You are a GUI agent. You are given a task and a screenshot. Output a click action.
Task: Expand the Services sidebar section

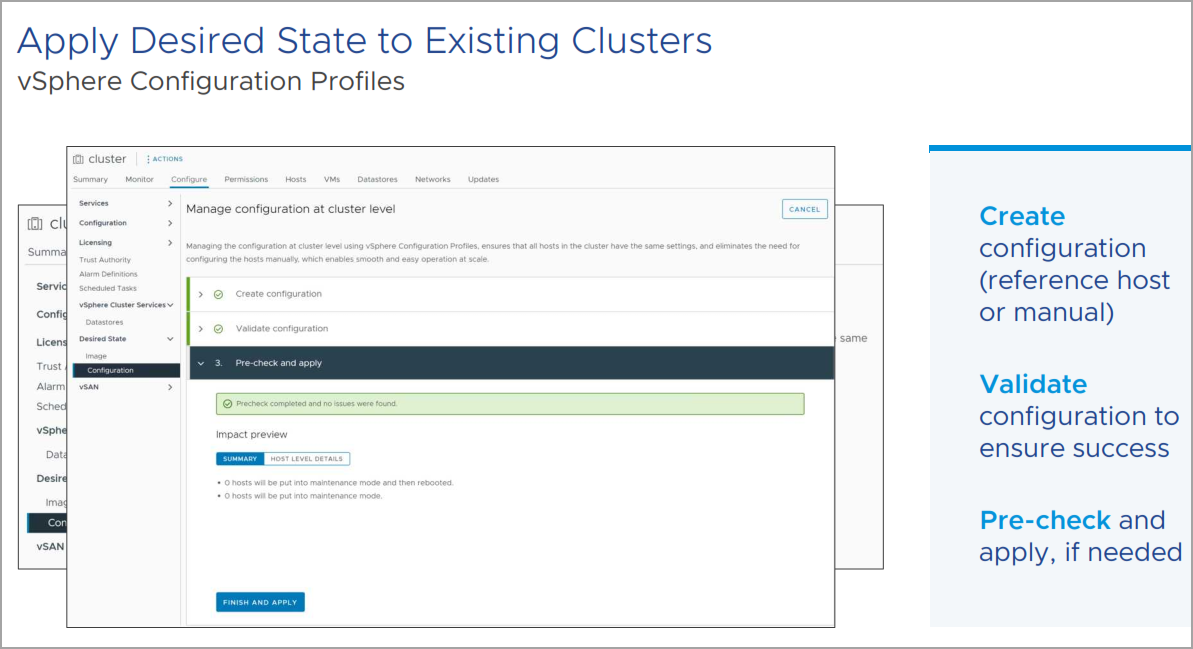[x=170, y=204]
